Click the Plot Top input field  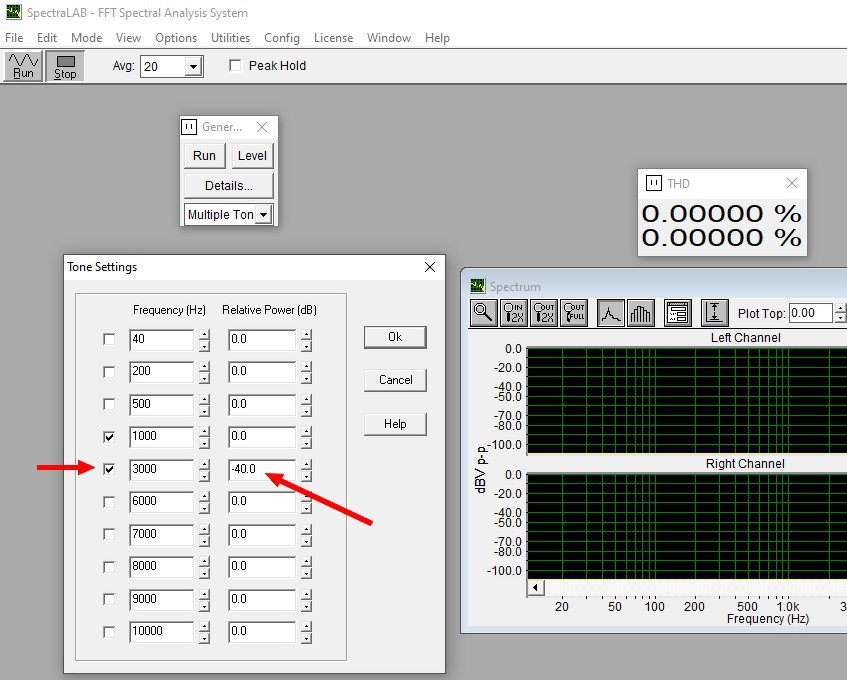coord(810,313)
